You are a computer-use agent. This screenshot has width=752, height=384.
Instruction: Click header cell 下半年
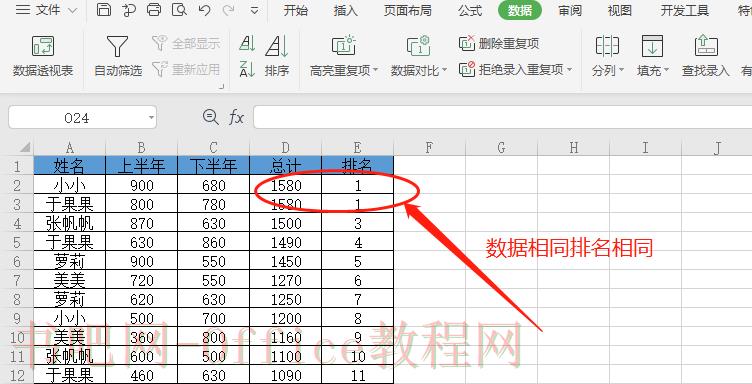[x=213, y=165]
